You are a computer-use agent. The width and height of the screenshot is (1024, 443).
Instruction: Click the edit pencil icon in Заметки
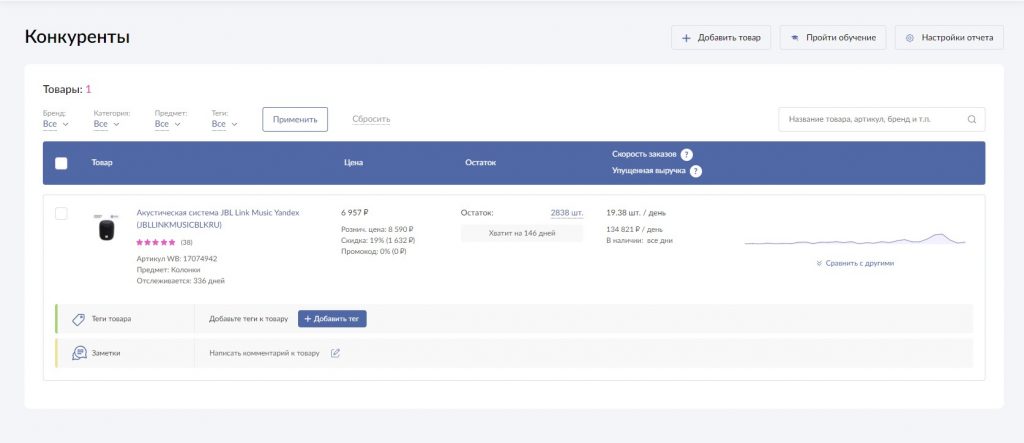tap(336, 353)
